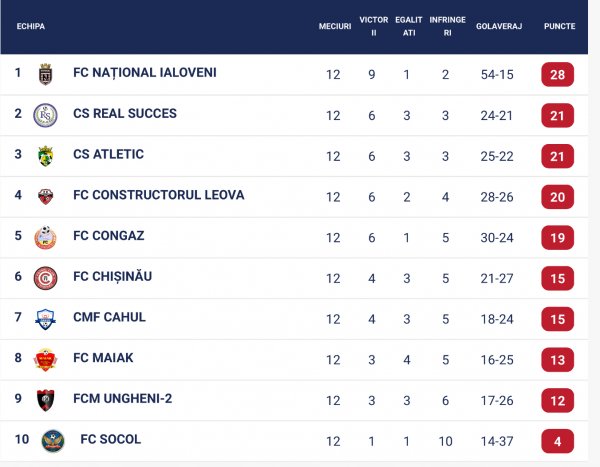Open the FC Național Ialoveni team link

(144, 73)
